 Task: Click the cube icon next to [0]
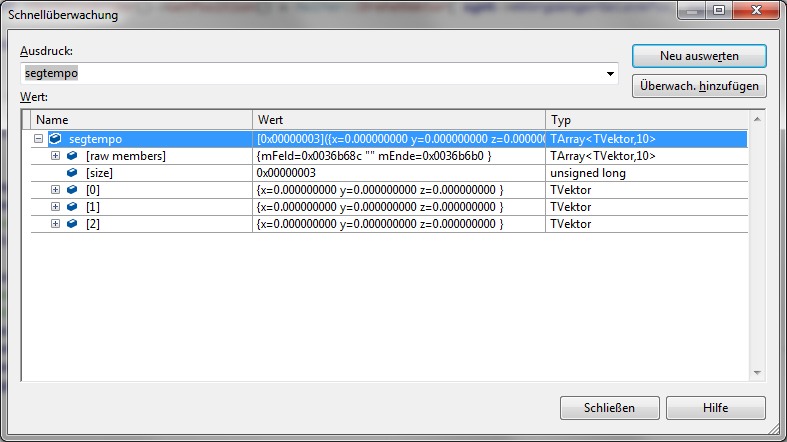[x=72, y=190]
